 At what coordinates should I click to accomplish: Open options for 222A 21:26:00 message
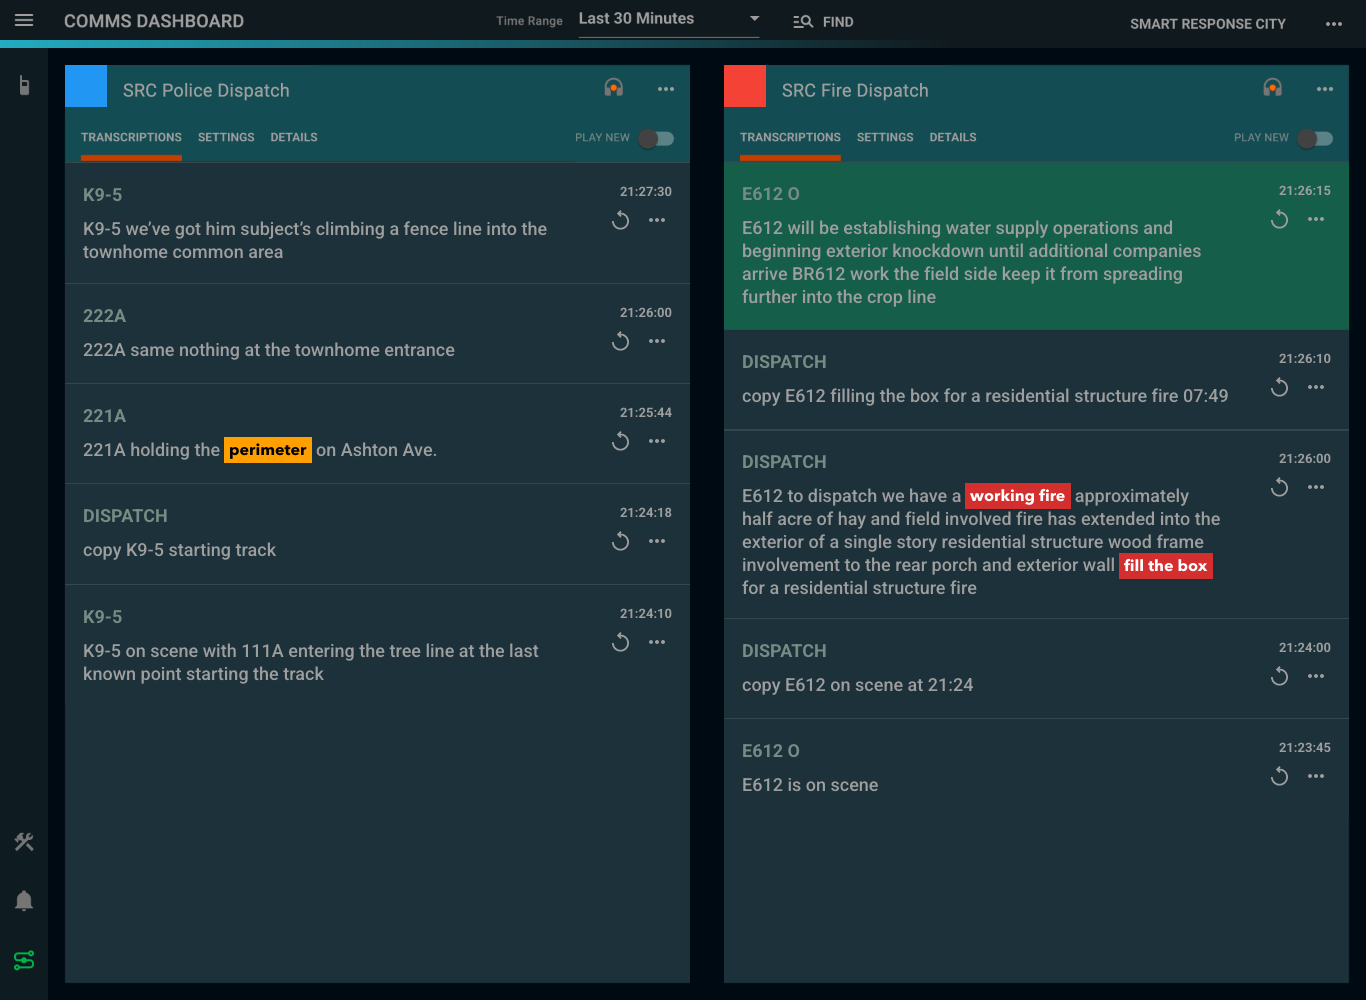coord(657,341)
